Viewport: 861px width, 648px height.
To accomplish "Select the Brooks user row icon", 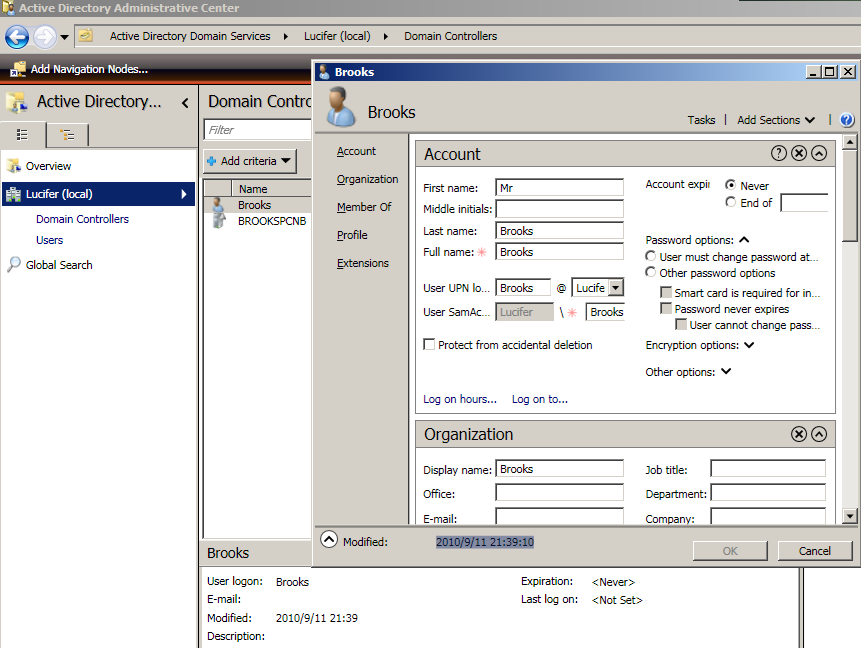I will click(219, 205).
